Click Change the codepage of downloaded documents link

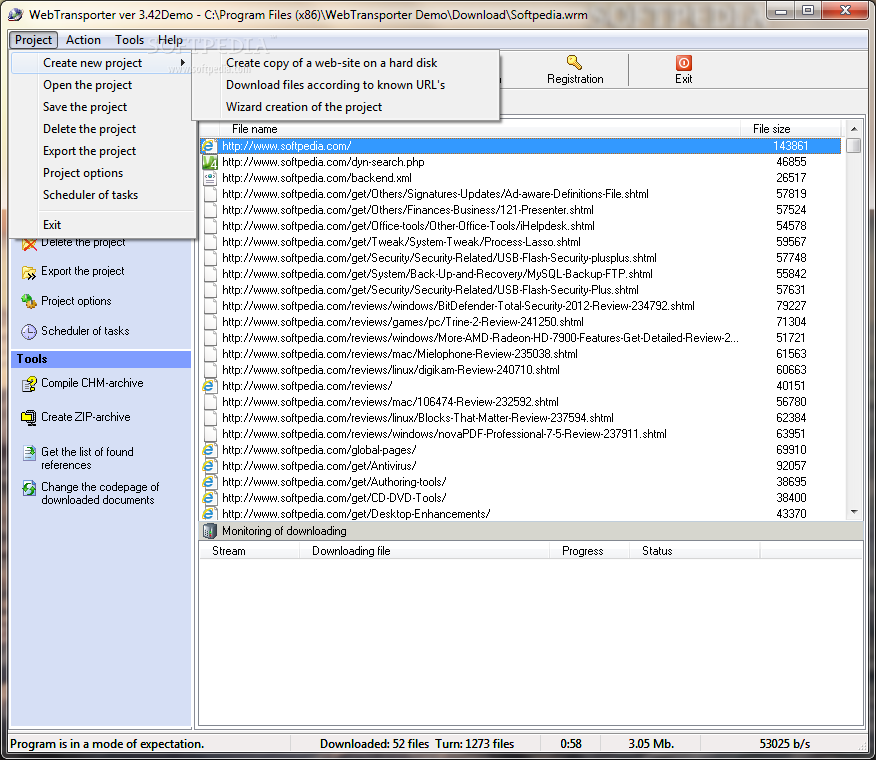tap(100, 493)
